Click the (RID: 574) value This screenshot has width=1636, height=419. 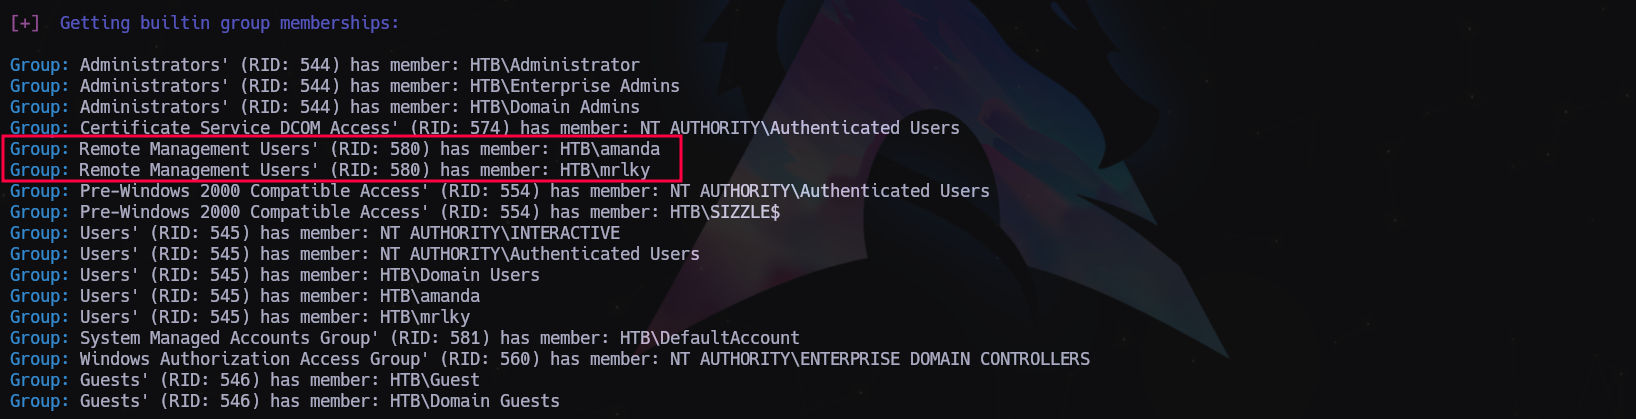(459, 128)
